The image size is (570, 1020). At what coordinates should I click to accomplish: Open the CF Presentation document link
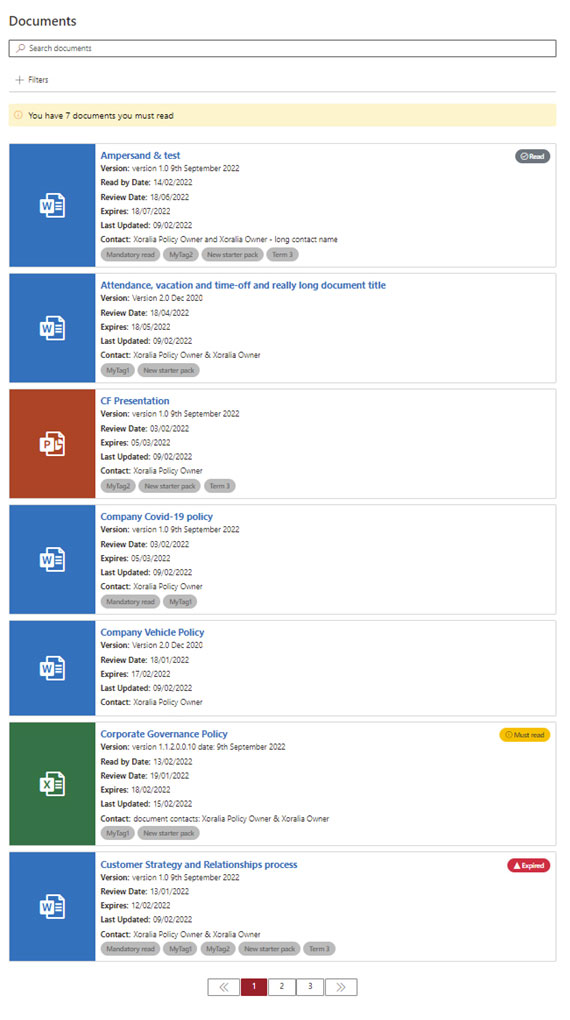click(135, 401)
